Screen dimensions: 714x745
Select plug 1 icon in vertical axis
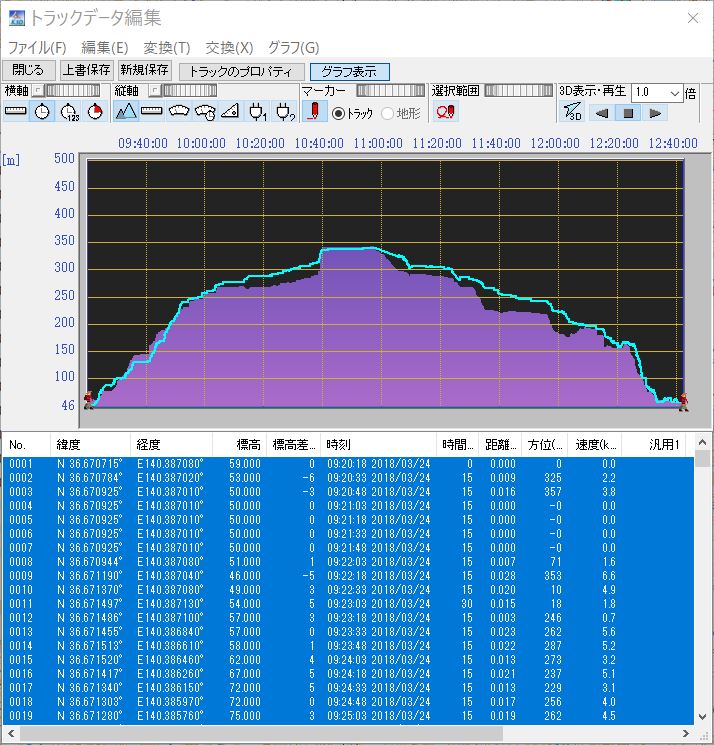tap(257, 112)
